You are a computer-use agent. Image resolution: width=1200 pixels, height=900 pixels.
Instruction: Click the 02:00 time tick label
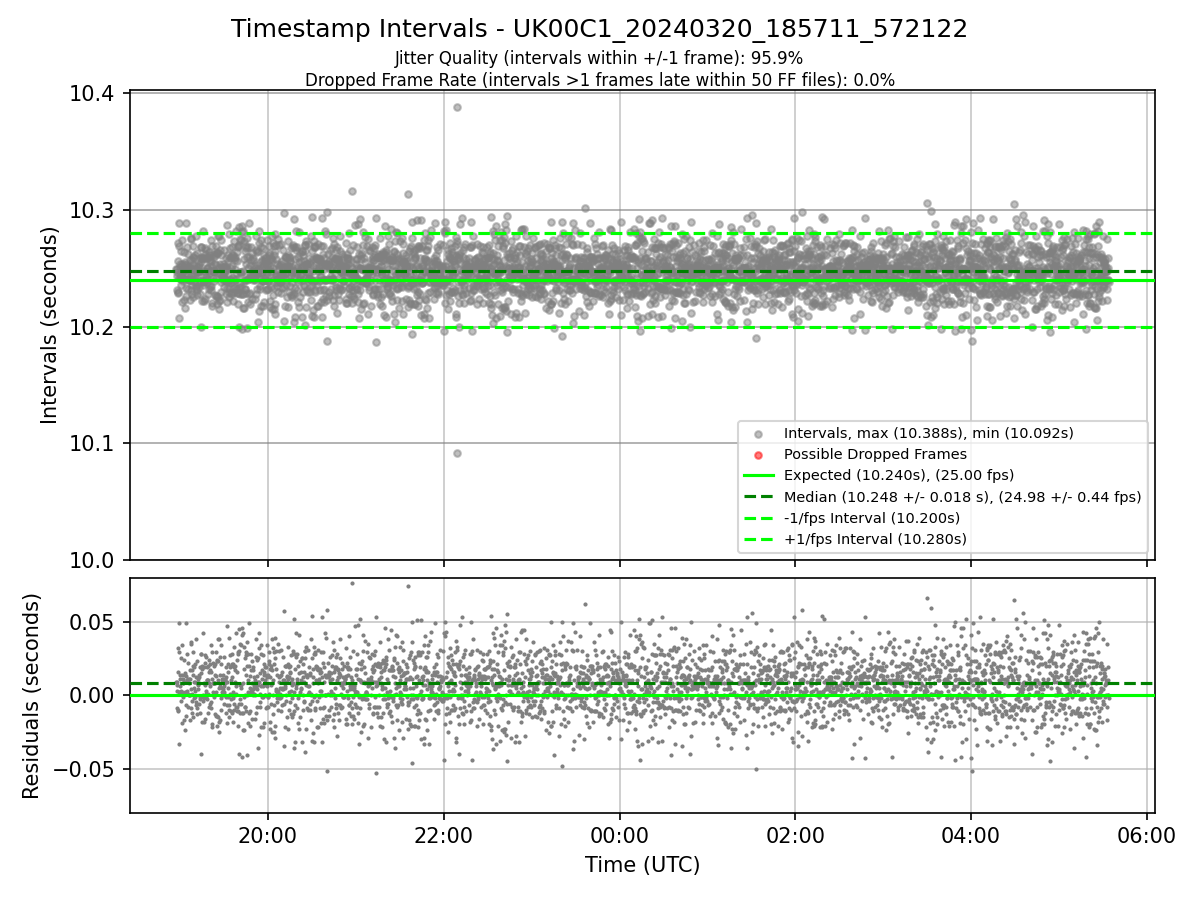click(x=795, y=835)
